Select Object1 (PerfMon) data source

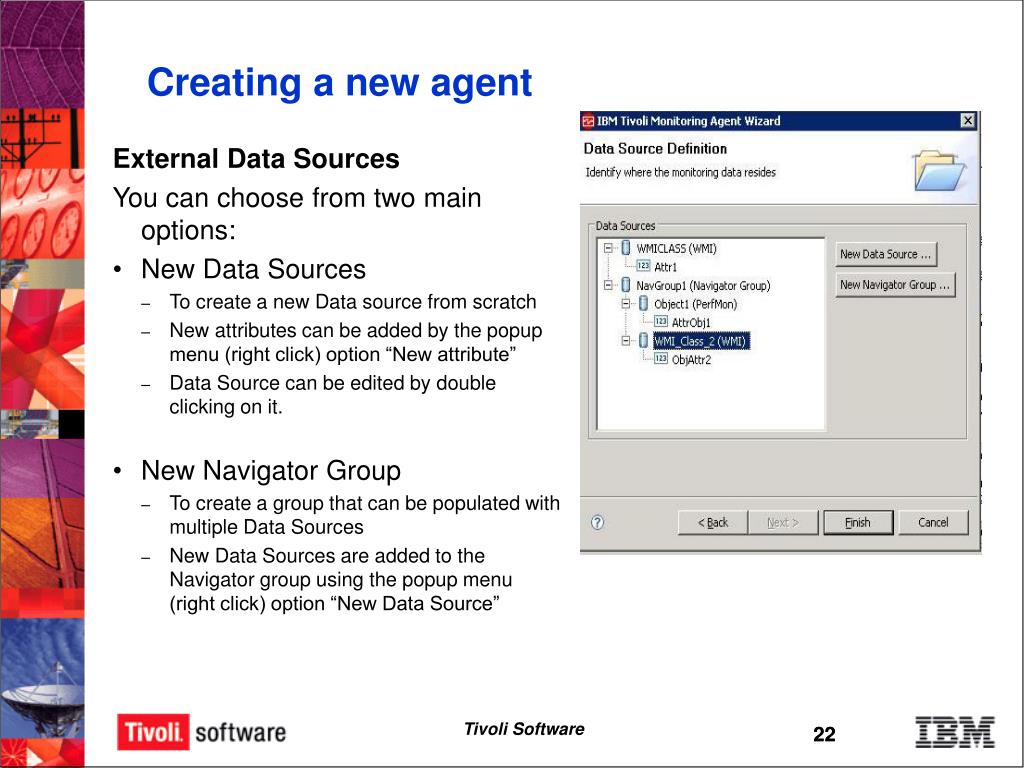point(695,304)
